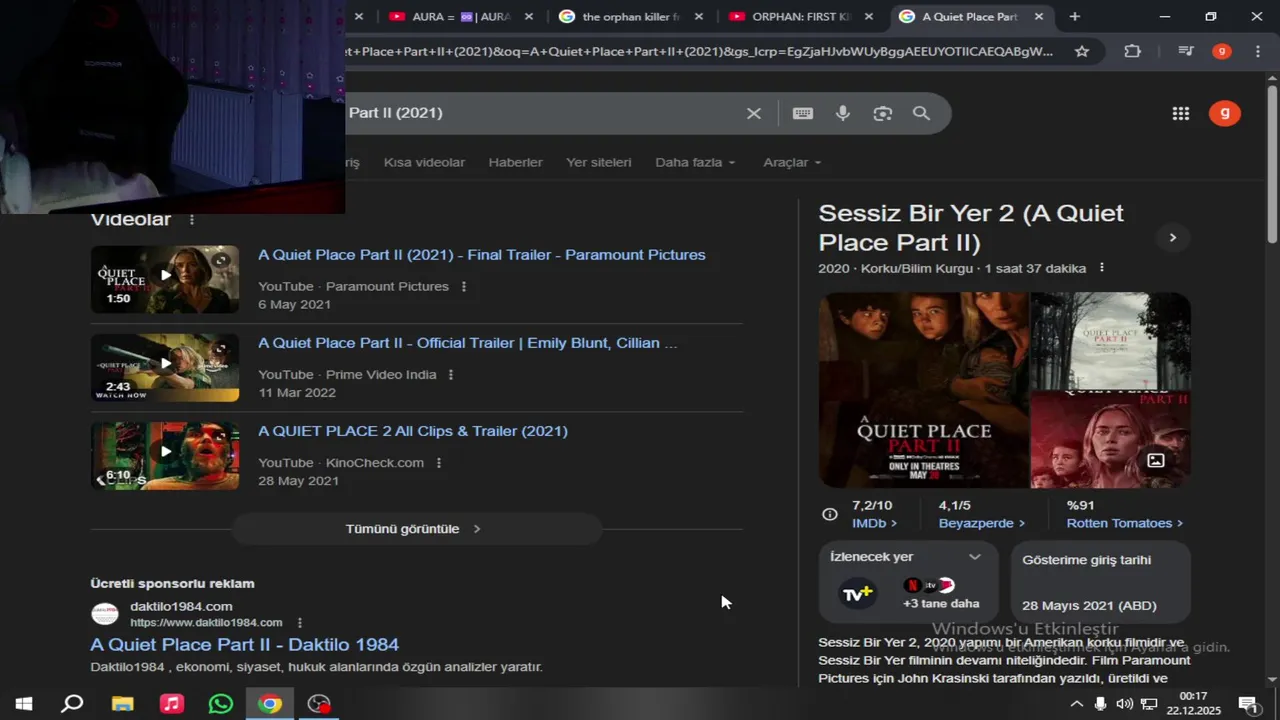Expand the Daha fazla dropdown
This screenshot has height=720, width=1280.
click(695, 163)
